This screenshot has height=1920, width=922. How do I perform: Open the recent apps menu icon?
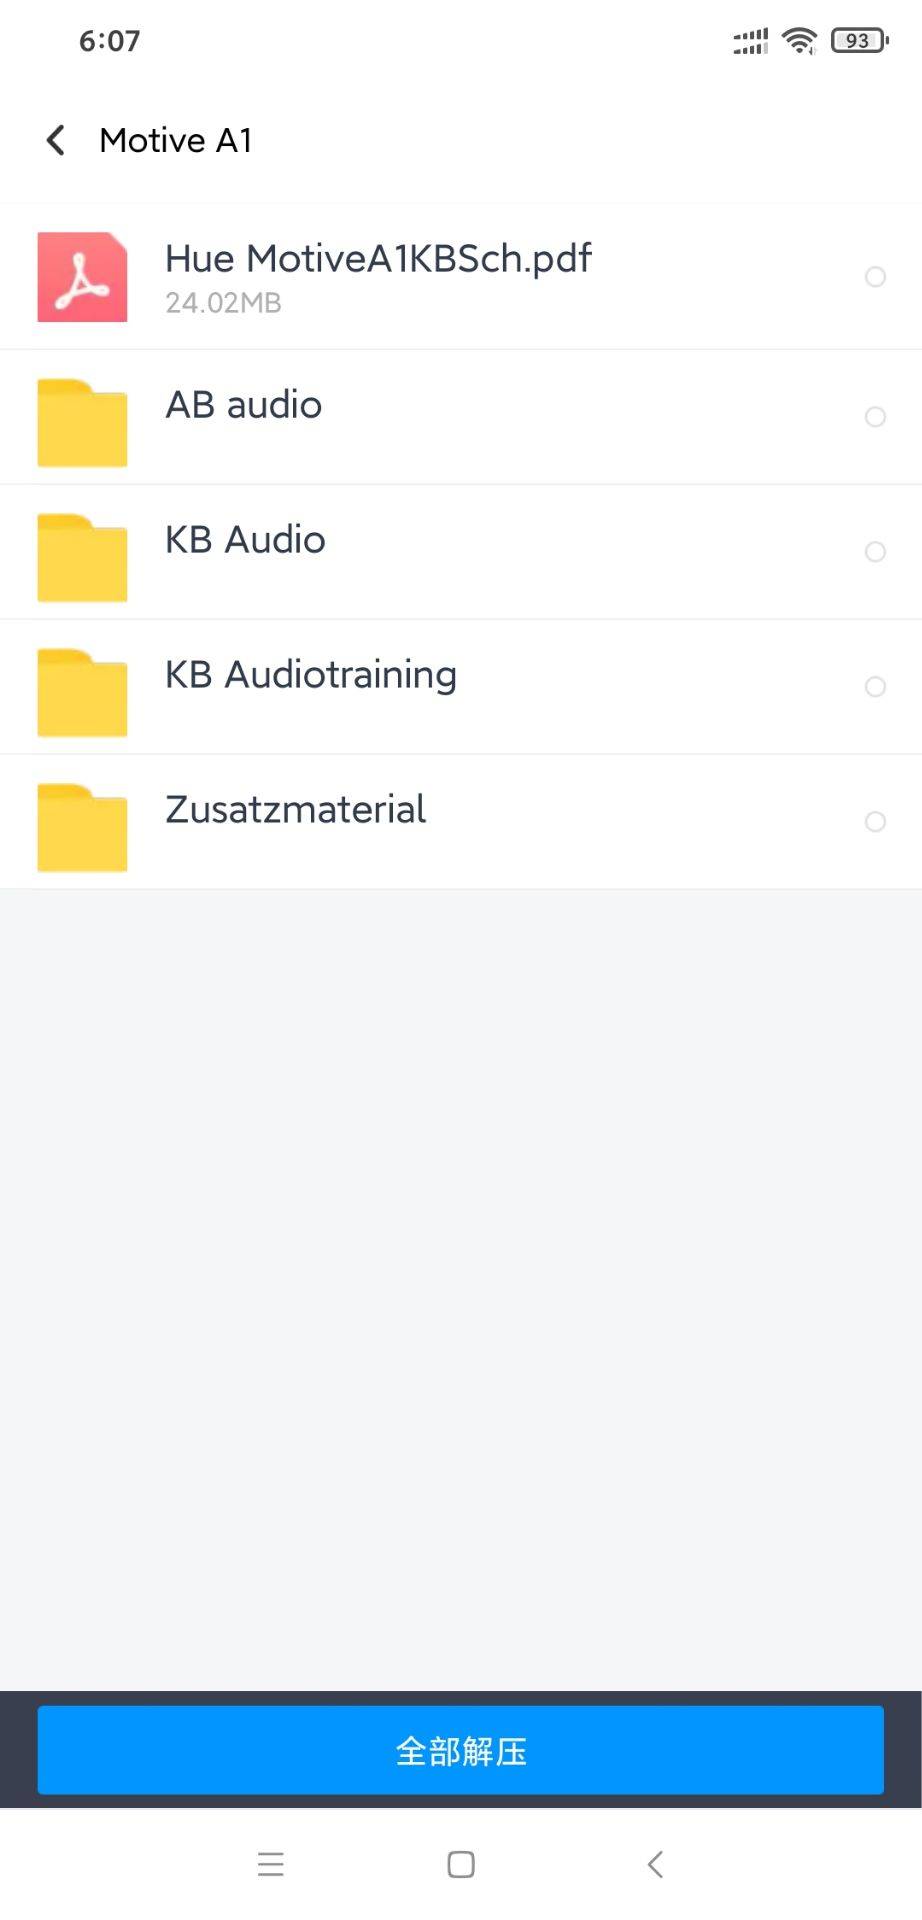pyautogui.click(x=270, y=1864)
